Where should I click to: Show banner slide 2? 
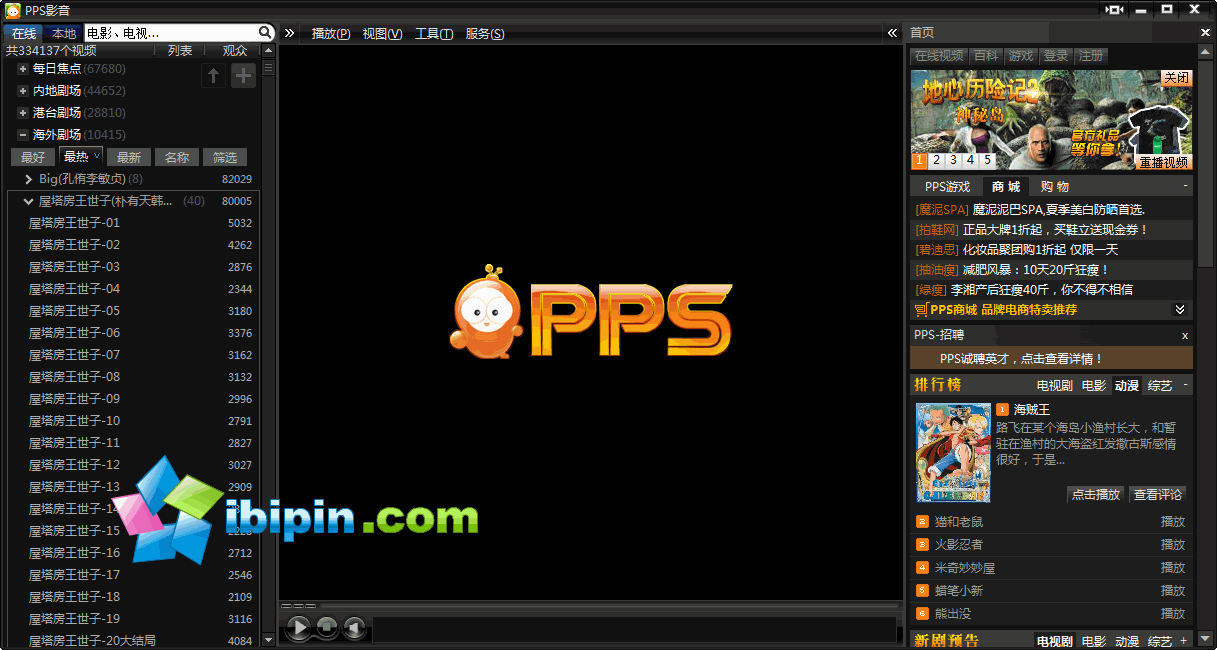coord(936,160)
